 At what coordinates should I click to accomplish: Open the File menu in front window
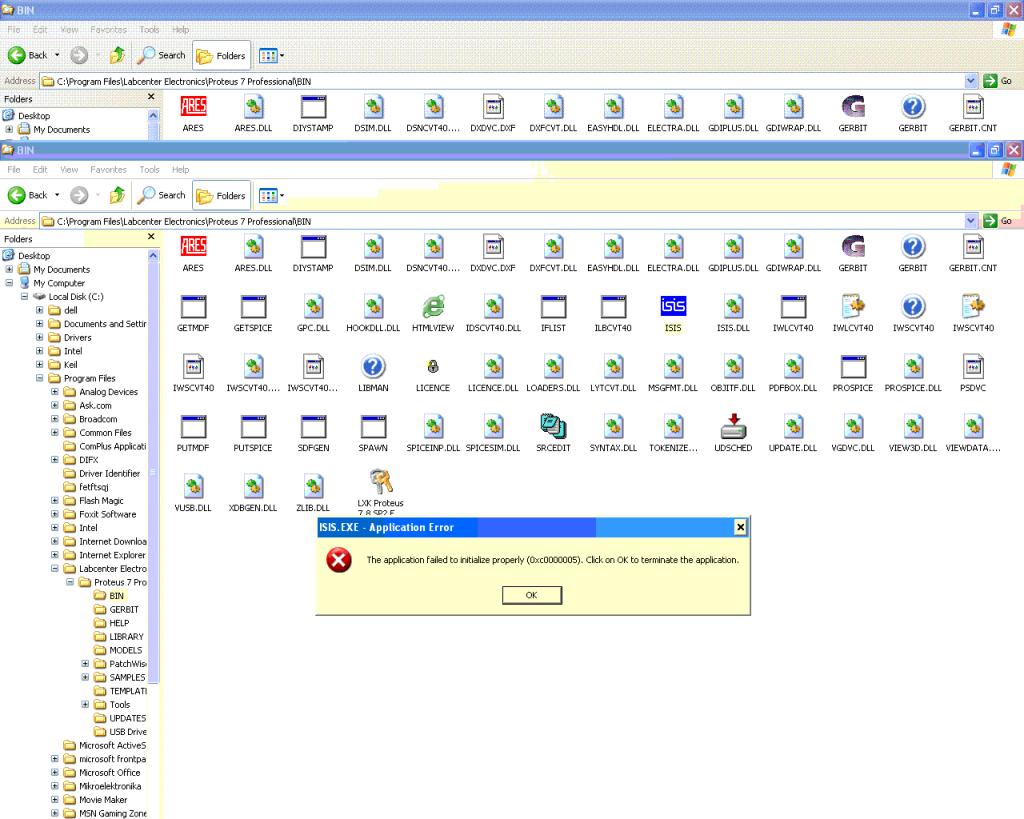pos(14,170)
